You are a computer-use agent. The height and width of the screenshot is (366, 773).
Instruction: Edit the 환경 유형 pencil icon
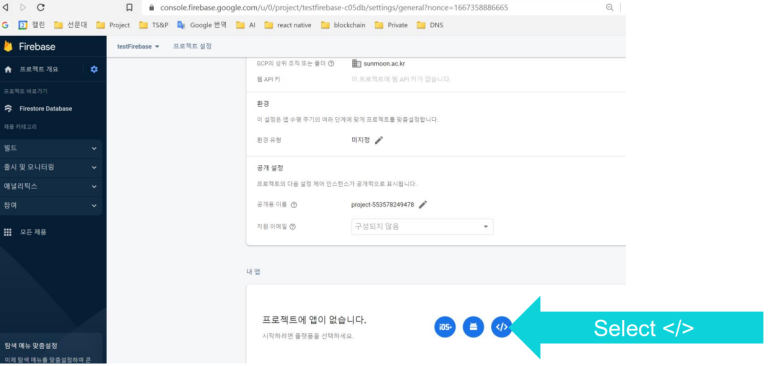379,141
